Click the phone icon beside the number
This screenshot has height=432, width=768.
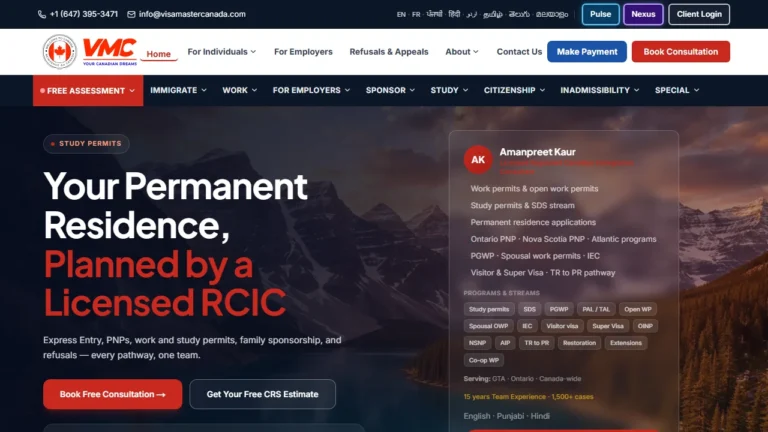click(42, 14)
